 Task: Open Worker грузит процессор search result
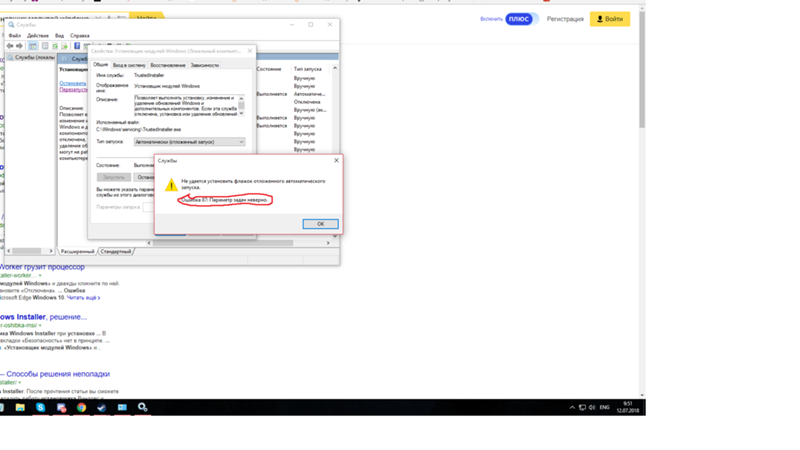(x=42, y=267)
